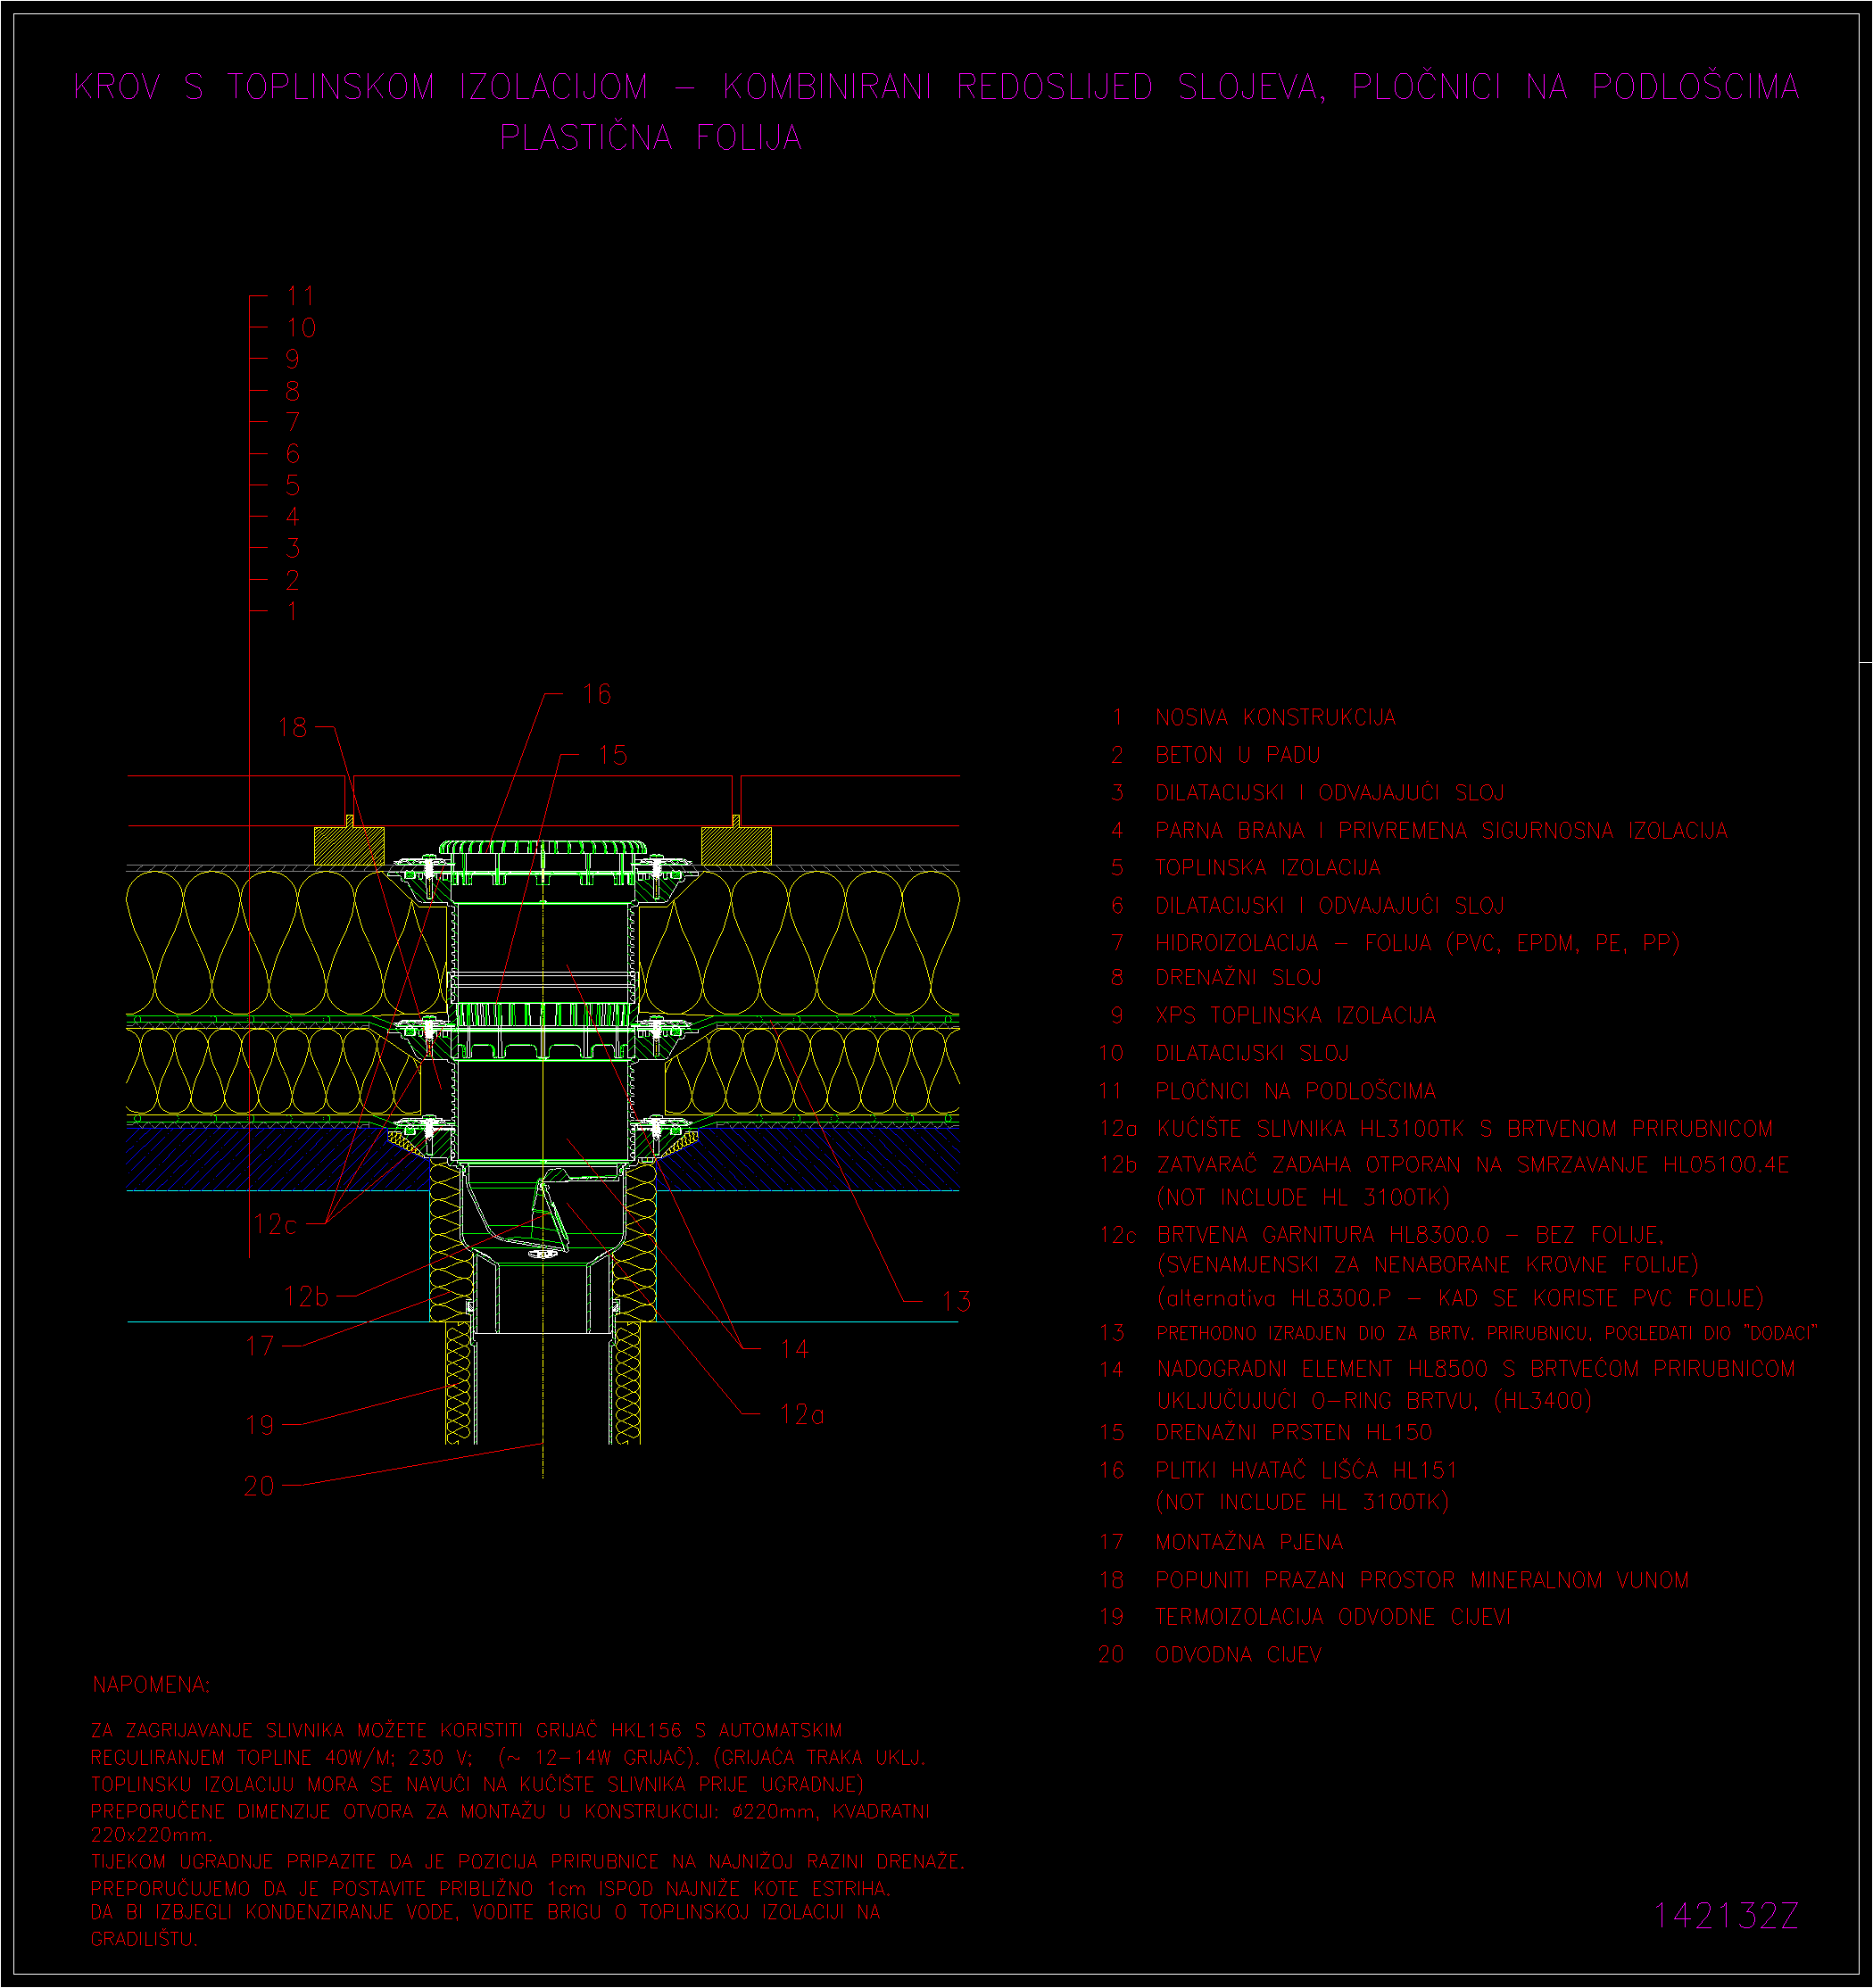Click legend entry "PARNA BRANA I PRIVREMENA SIGURNOSNA IZOLACIJA"
Image resolution: width=1873 pixels, height=1988 pixels.
[x=1441, y=830]
